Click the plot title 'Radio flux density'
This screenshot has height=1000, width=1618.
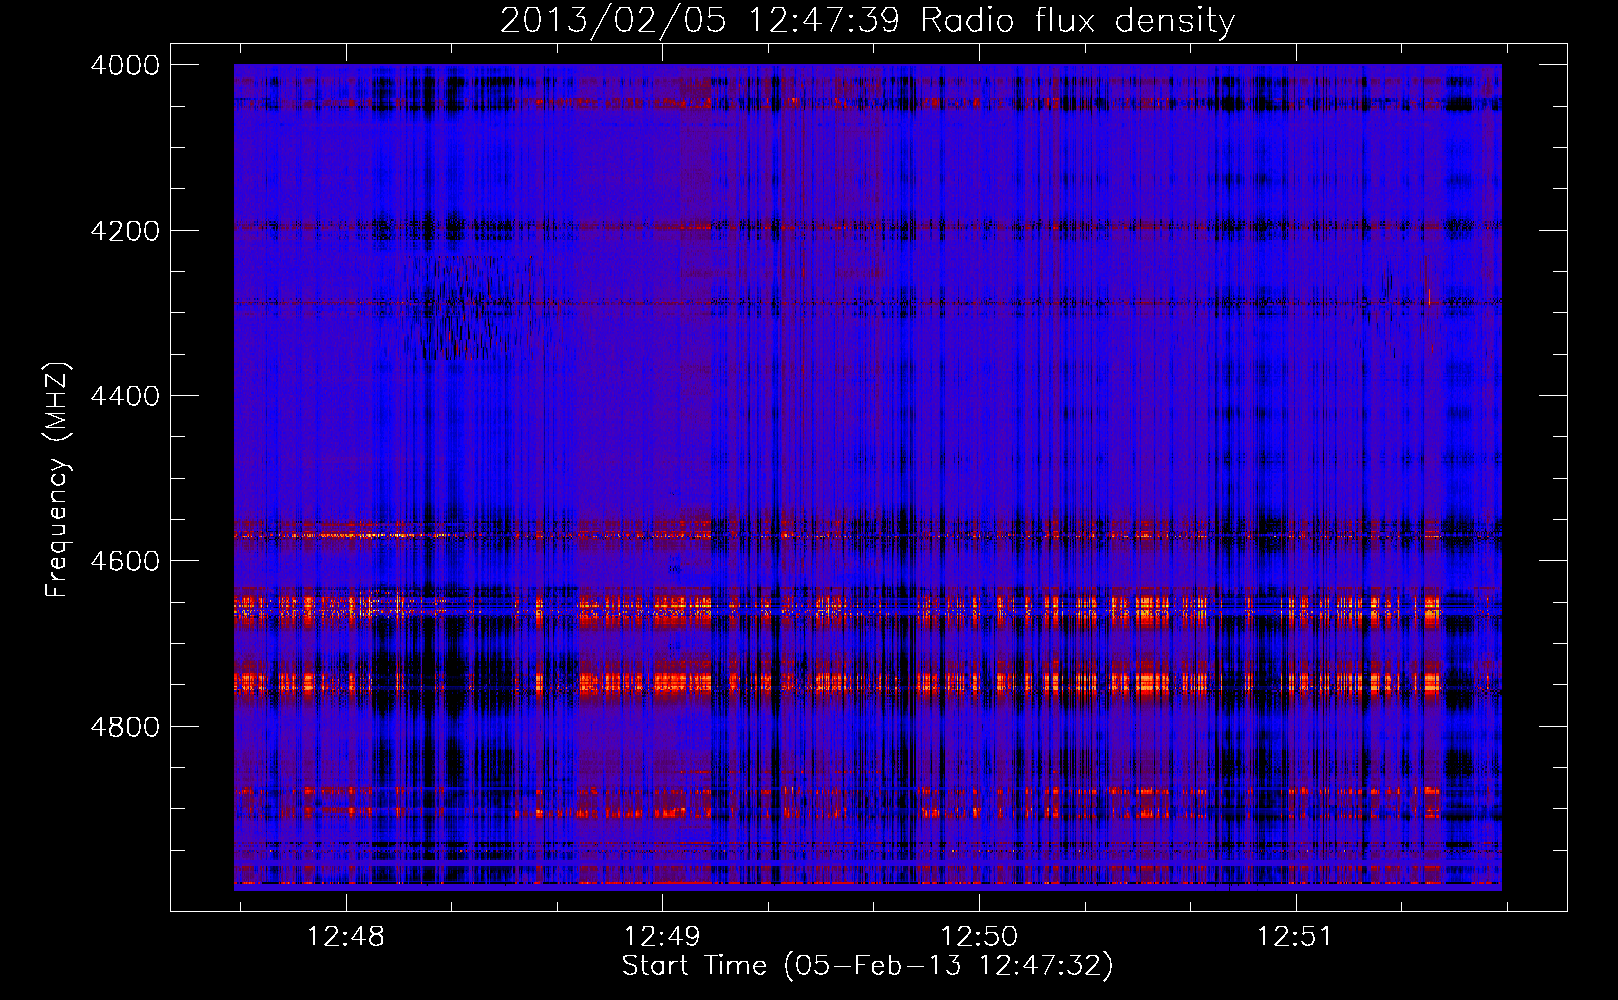coord(1077,21)
